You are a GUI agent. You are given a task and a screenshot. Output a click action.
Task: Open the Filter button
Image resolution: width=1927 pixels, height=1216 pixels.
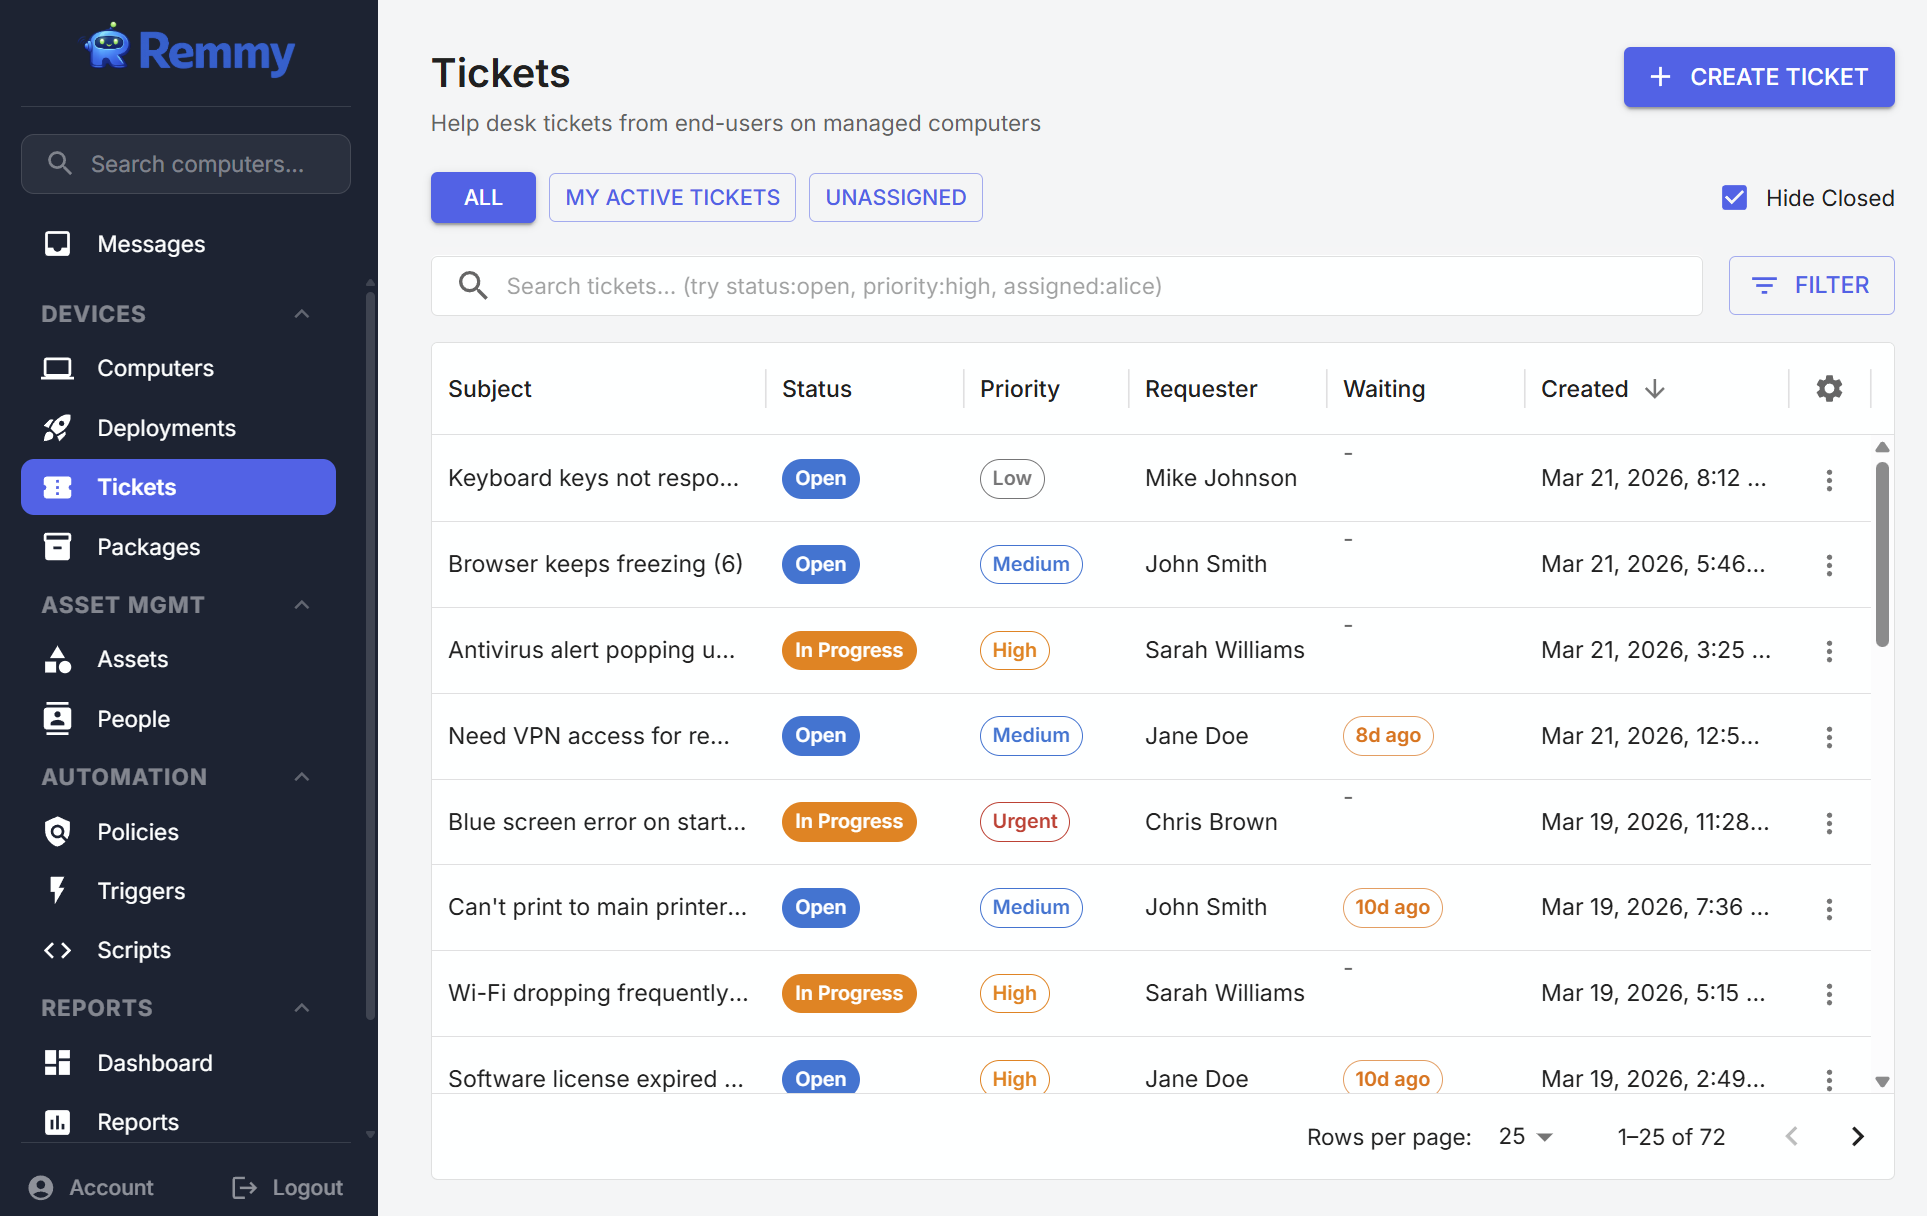(1811, 286)
